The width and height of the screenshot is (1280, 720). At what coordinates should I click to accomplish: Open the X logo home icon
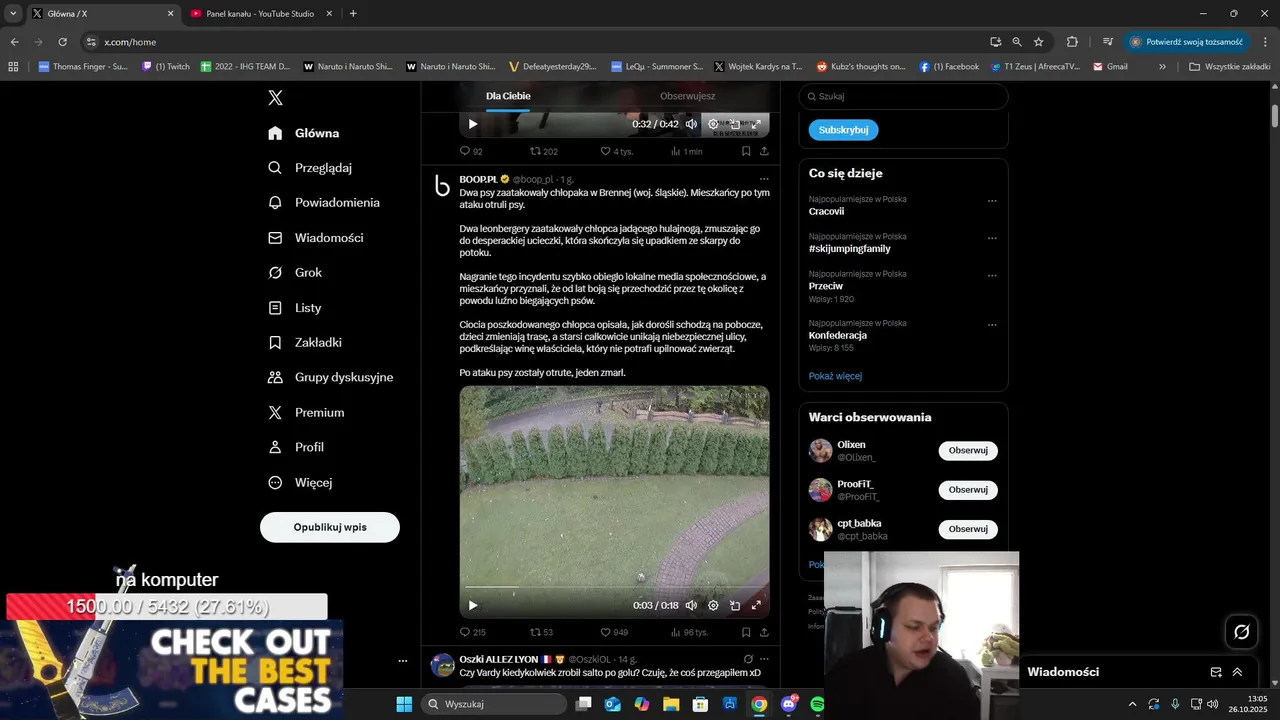point(275,98)
